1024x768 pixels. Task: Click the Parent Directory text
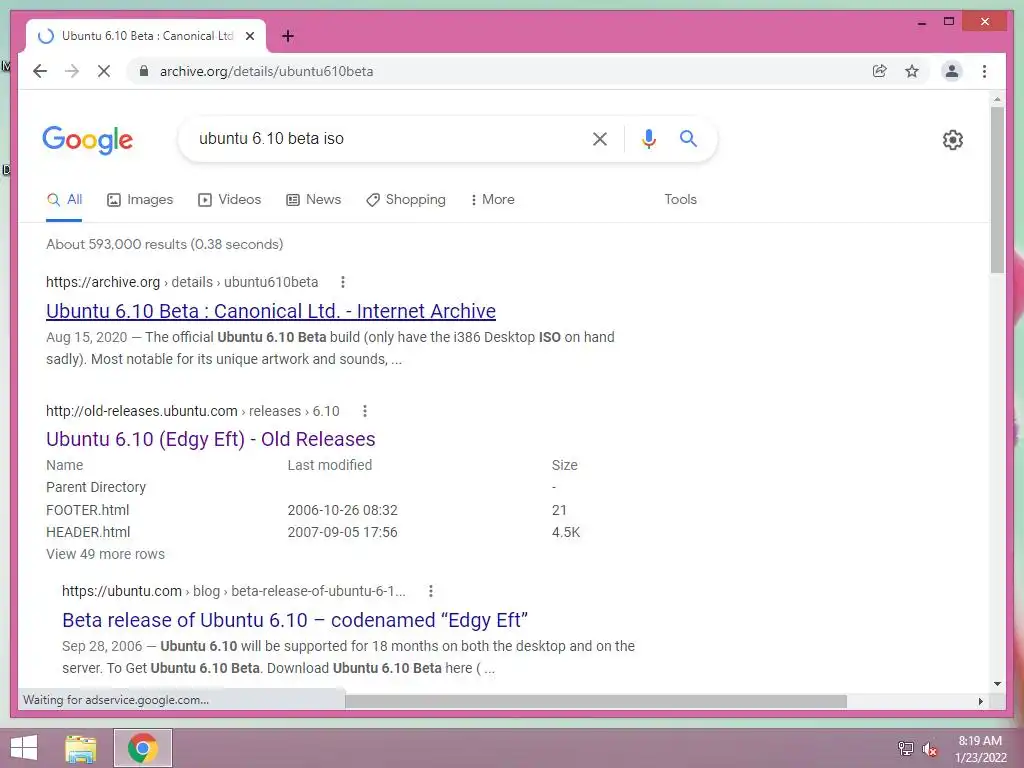96,487
